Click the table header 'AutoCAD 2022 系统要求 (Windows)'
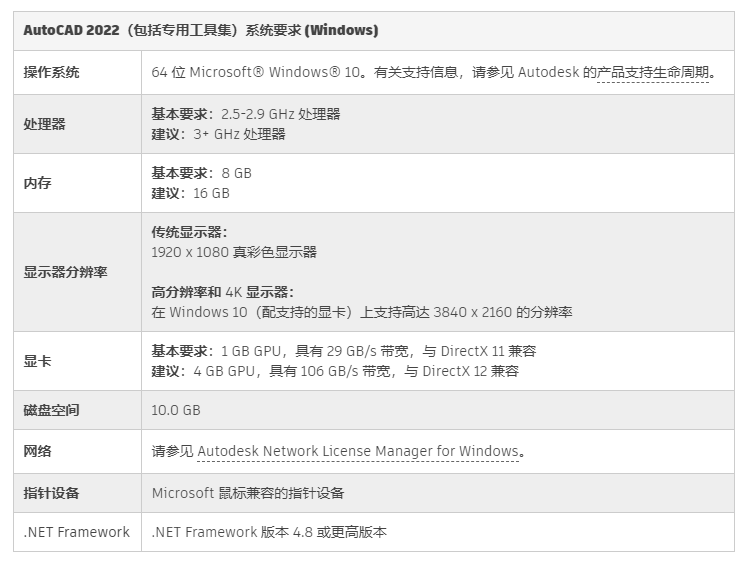Screen dimensions: 746x562 click(x=201, y=30)
